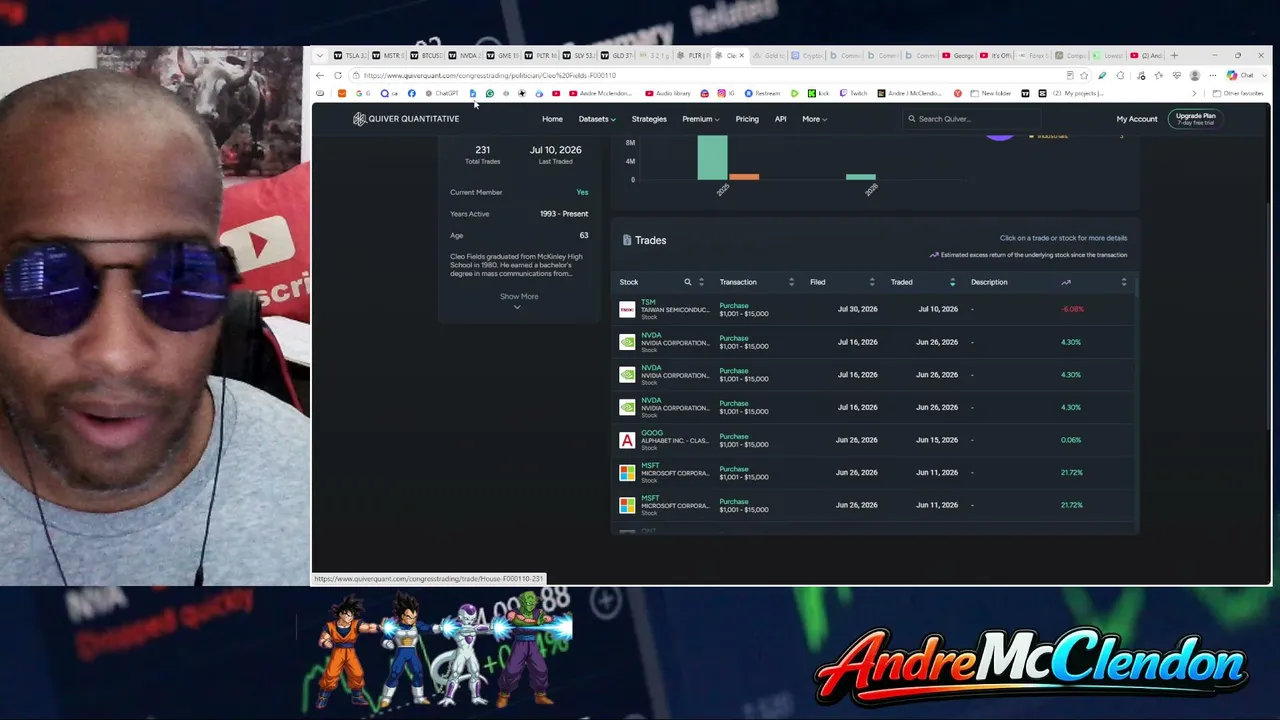Open the kick bookmark

tap(819, 94)
